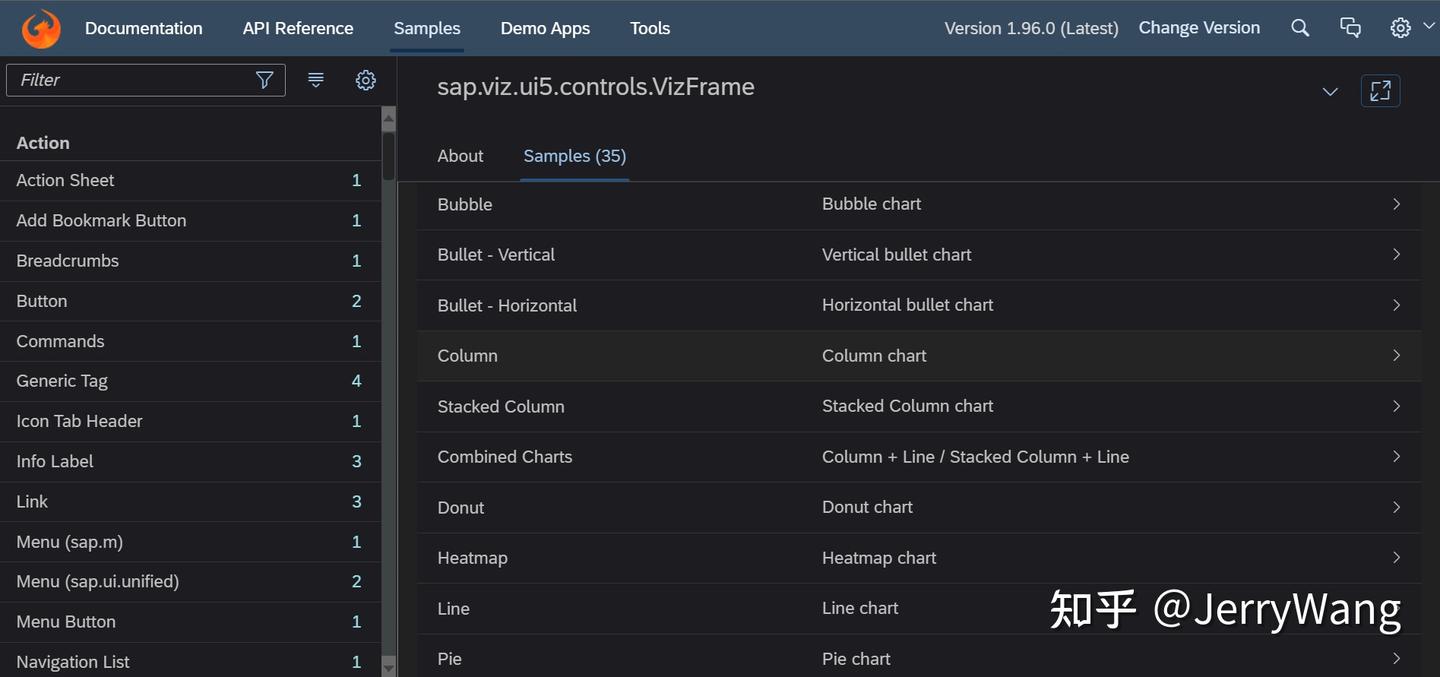Open the search magnifier icon
1440x677 pixels.
click(1300, 28)
